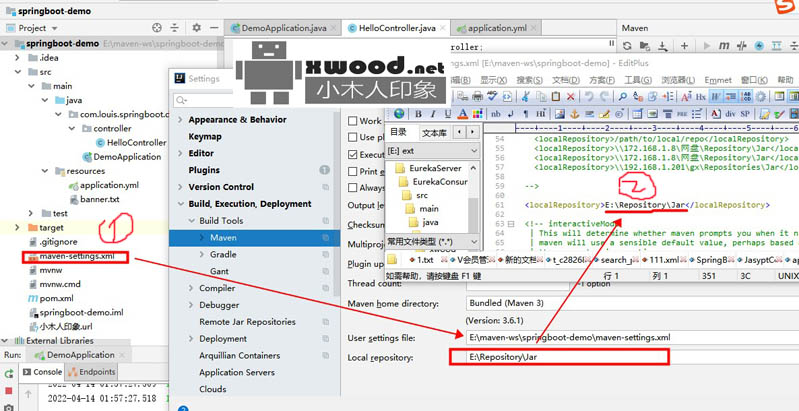Click the EurekaServer folder in EditPlus directory

[435, 168]
